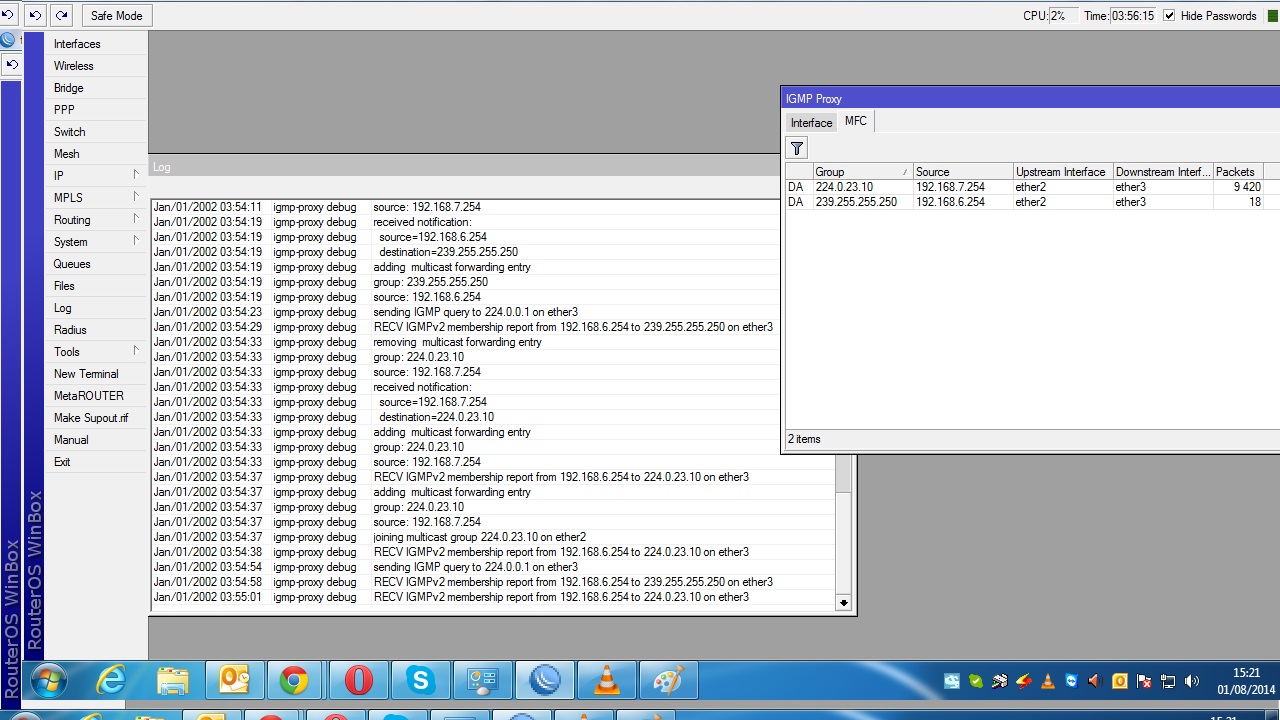Image resolution: width=1280 pixels, height=720 pixels.
Task: Open the Interfaces menu item
Action: click(x=96, y=44)
